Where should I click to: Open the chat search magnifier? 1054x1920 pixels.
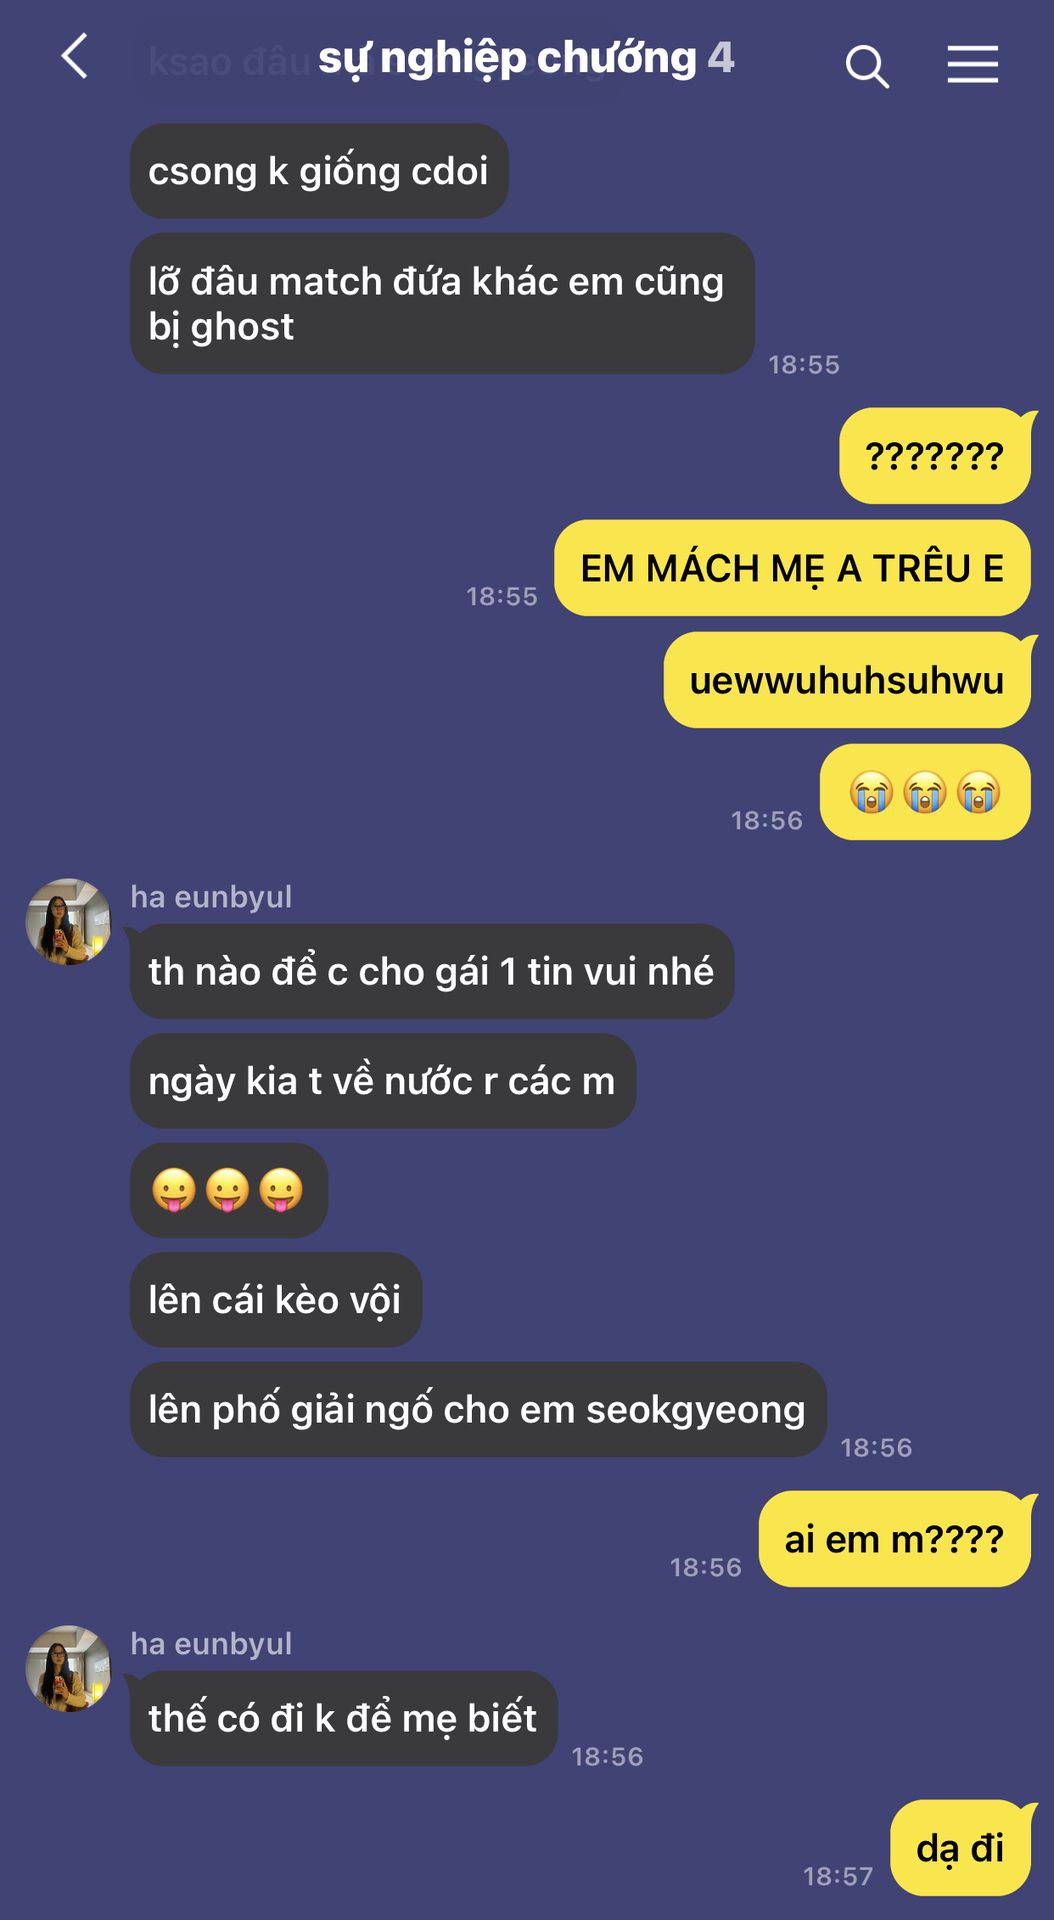click(x=867, y=66)
